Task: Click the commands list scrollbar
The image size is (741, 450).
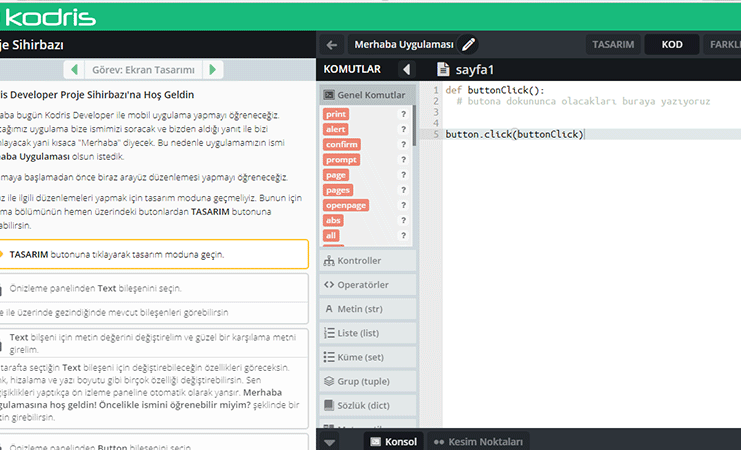Action: (414, 126)
